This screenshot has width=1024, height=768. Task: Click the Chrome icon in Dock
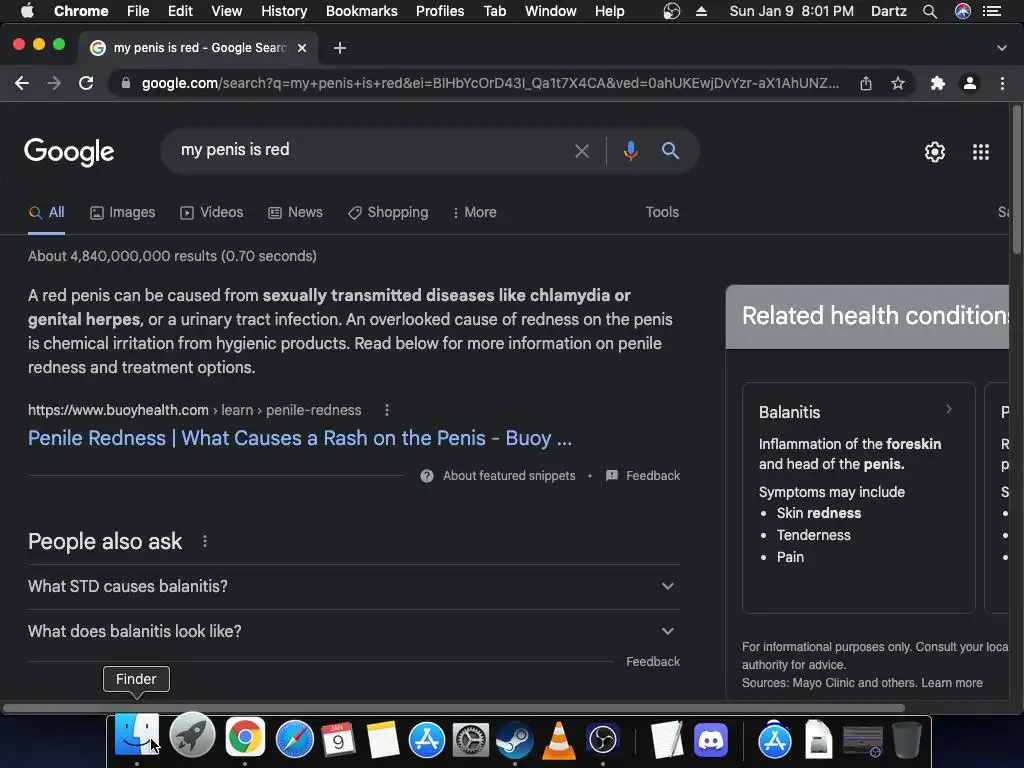(246, 737)
